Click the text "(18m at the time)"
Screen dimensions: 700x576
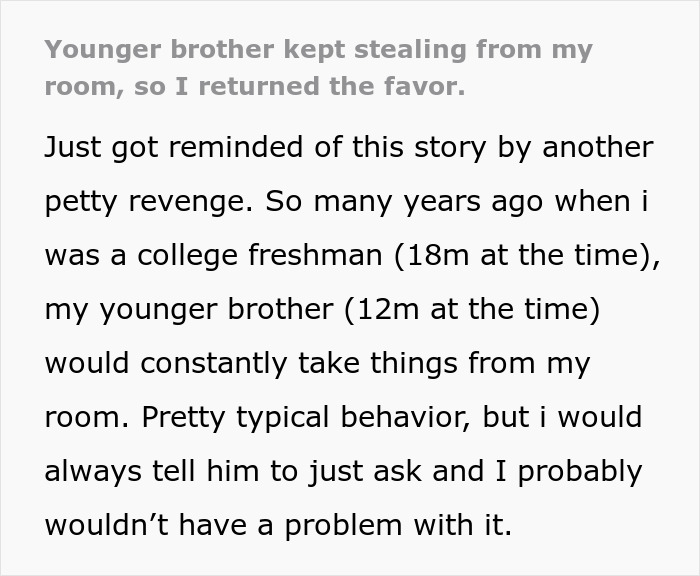pos(523,255)
